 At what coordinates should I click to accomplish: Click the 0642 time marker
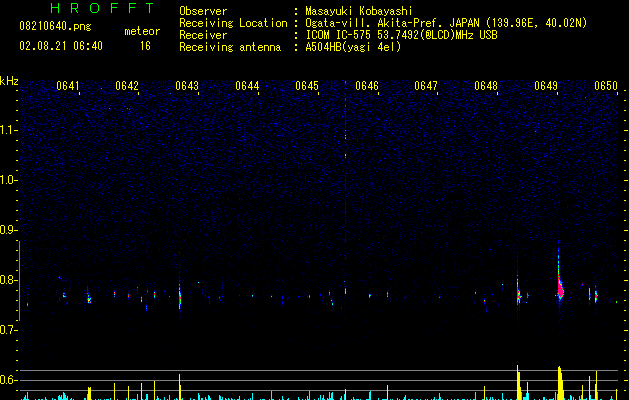tap(127, 86)
